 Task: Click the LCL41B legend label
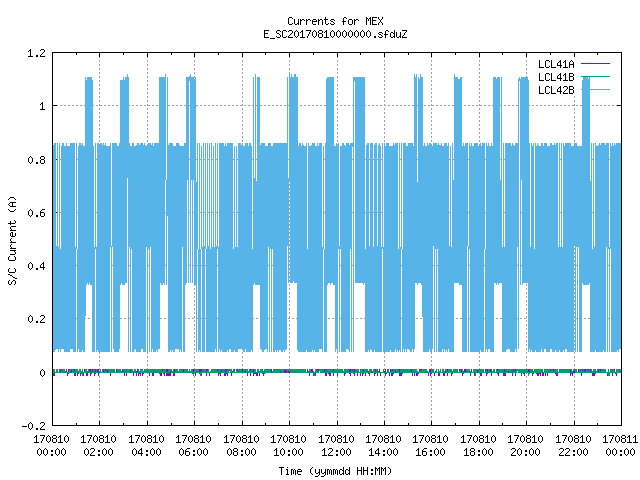[x=556, y=77]
